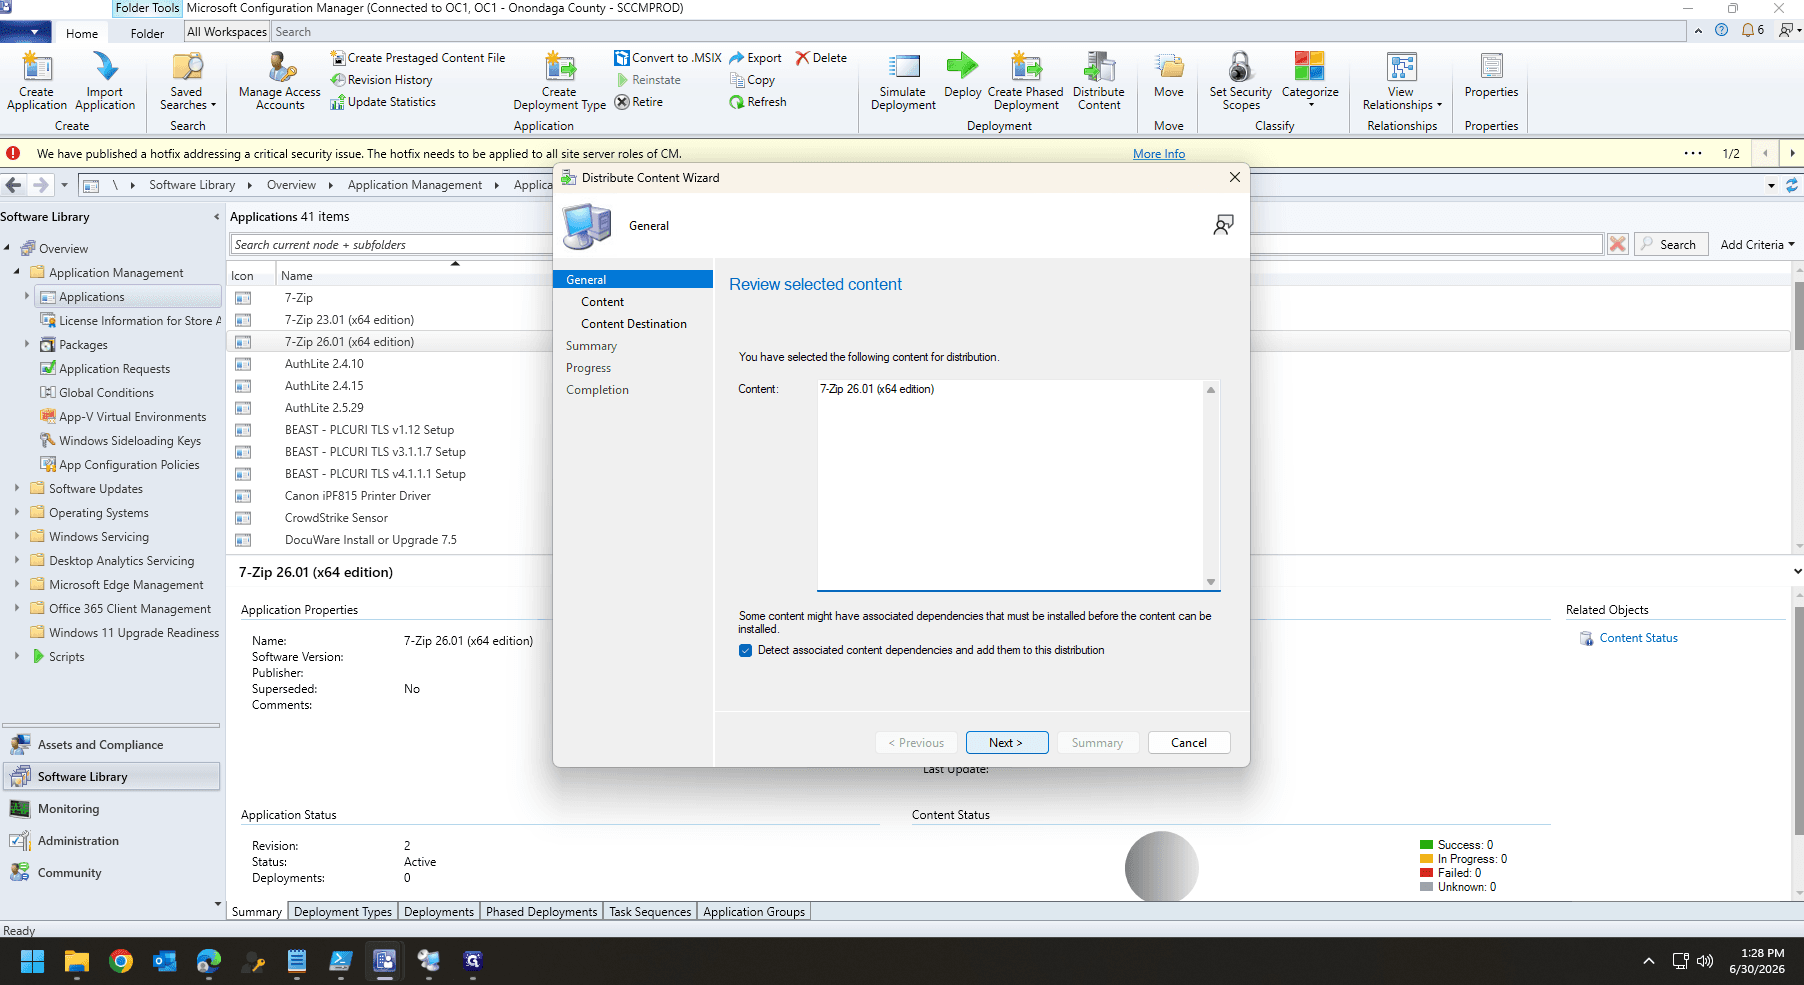The height and width of the screenshot is (985, 1804).
Task: Expand the Operating Systems node
Action: pyautogui.click(x=17, y=512)
